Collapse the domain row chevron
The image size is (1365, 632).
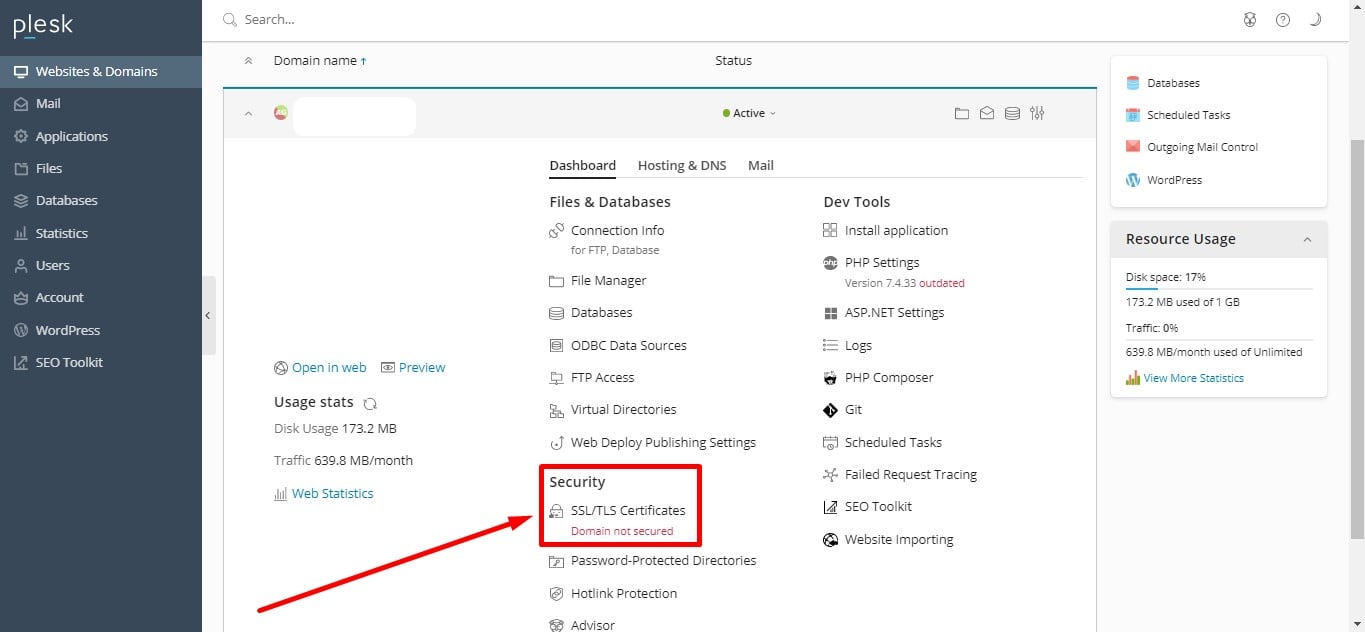click(x=249, y=113)
